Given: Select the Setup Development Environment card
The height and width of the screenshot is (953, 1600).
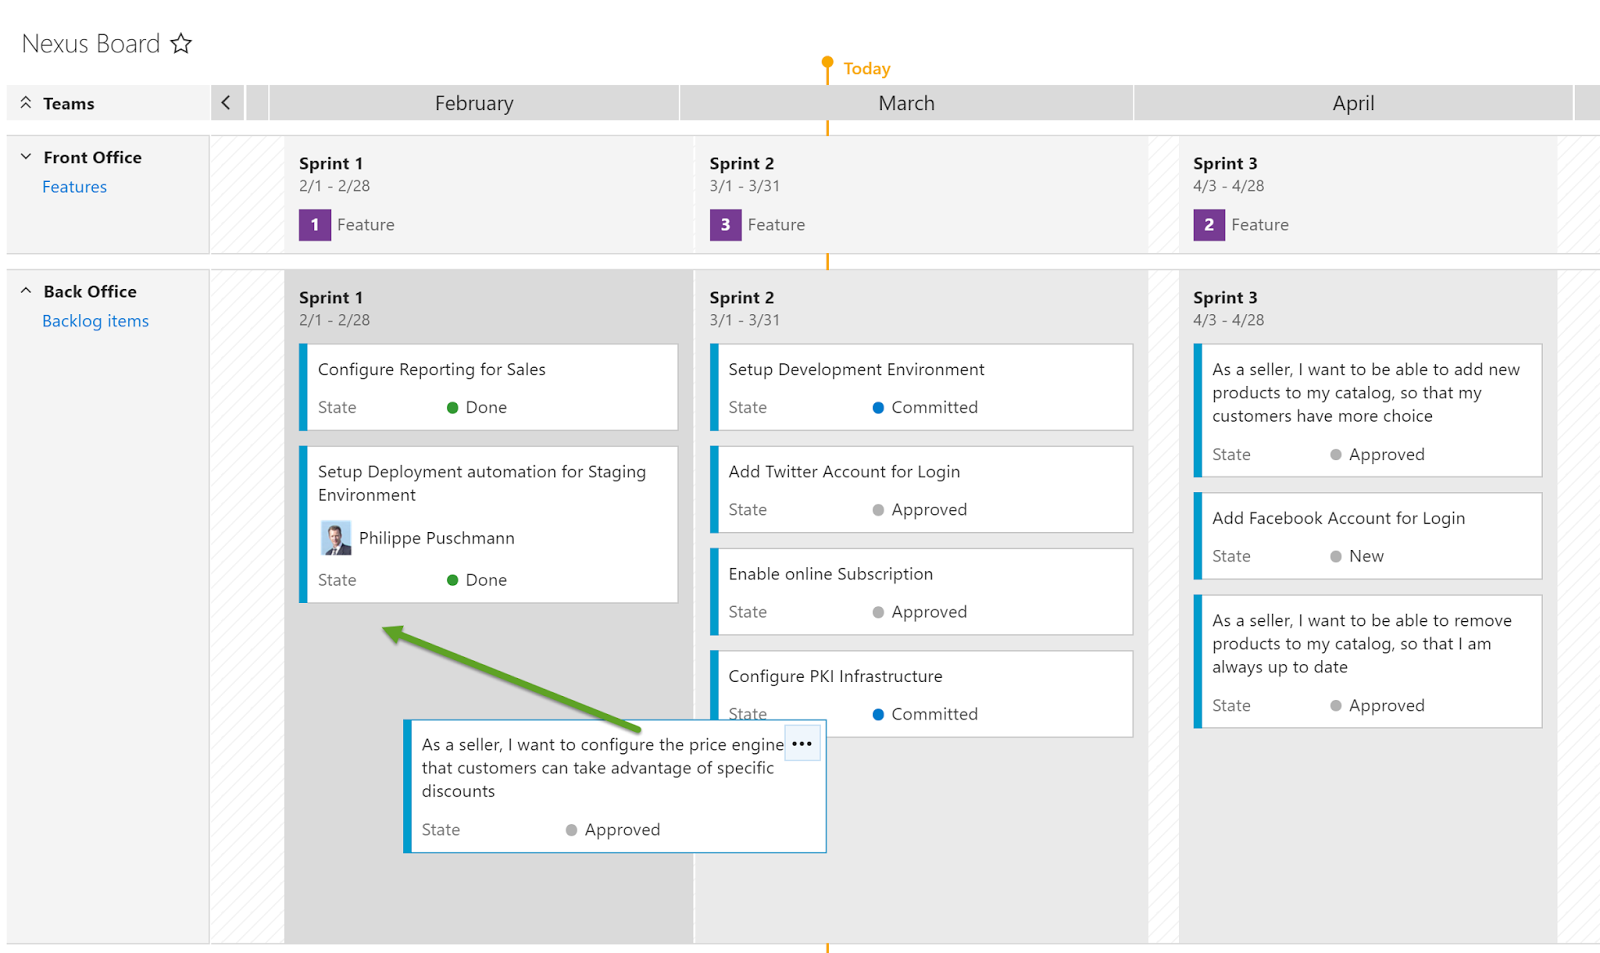Looking at the screenshot, I should [x=920, y=387].
